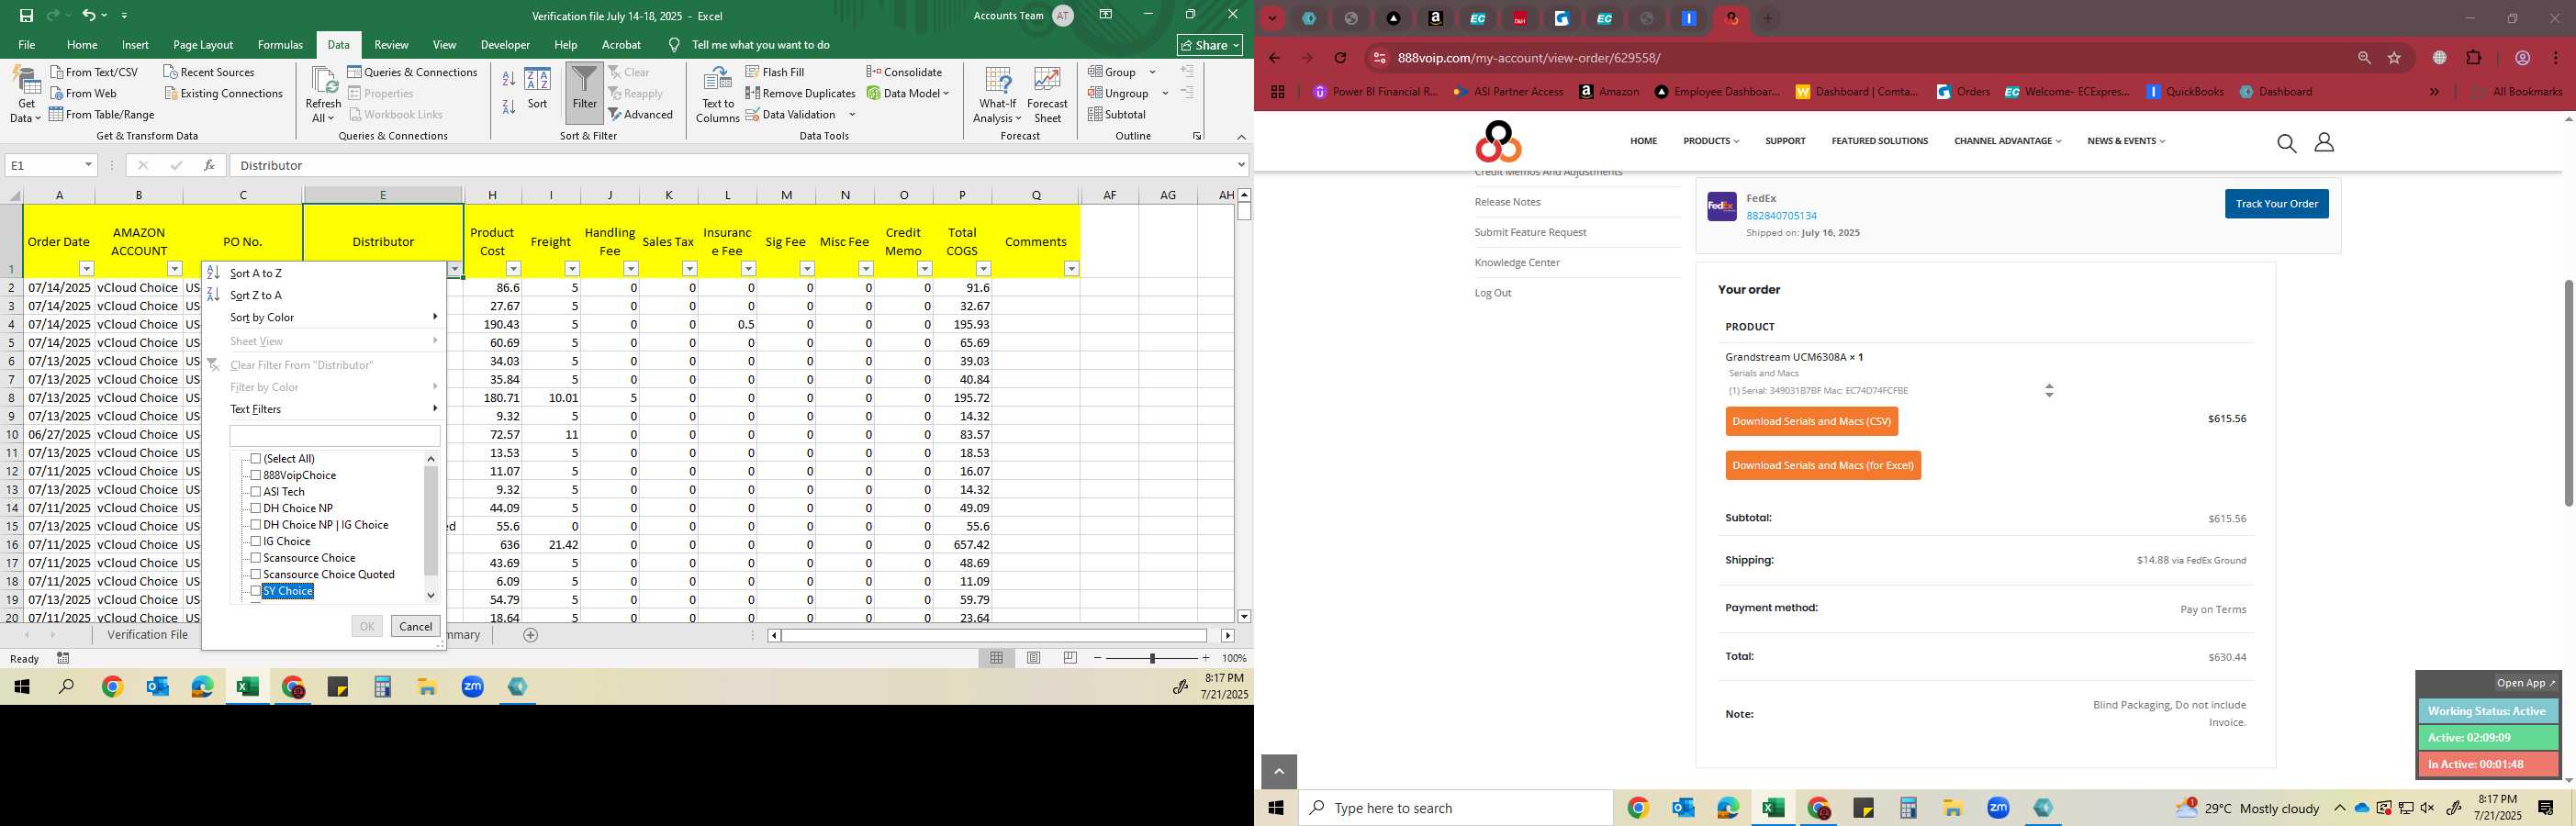Open Recent Sources
Image resolution: width=2576 pixels, height=826 pixels.
click(208, 72)
